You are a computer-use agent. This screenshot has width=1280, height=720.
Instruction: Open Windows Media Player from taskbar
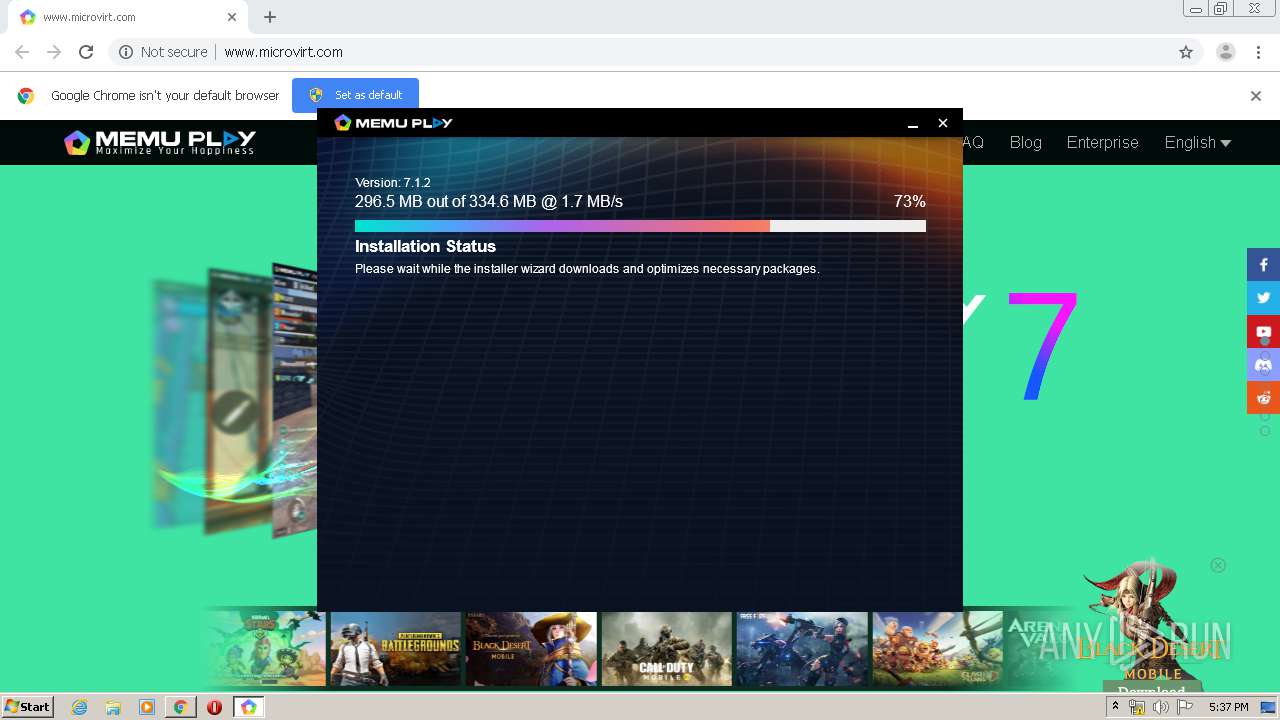tap(147, 707)
